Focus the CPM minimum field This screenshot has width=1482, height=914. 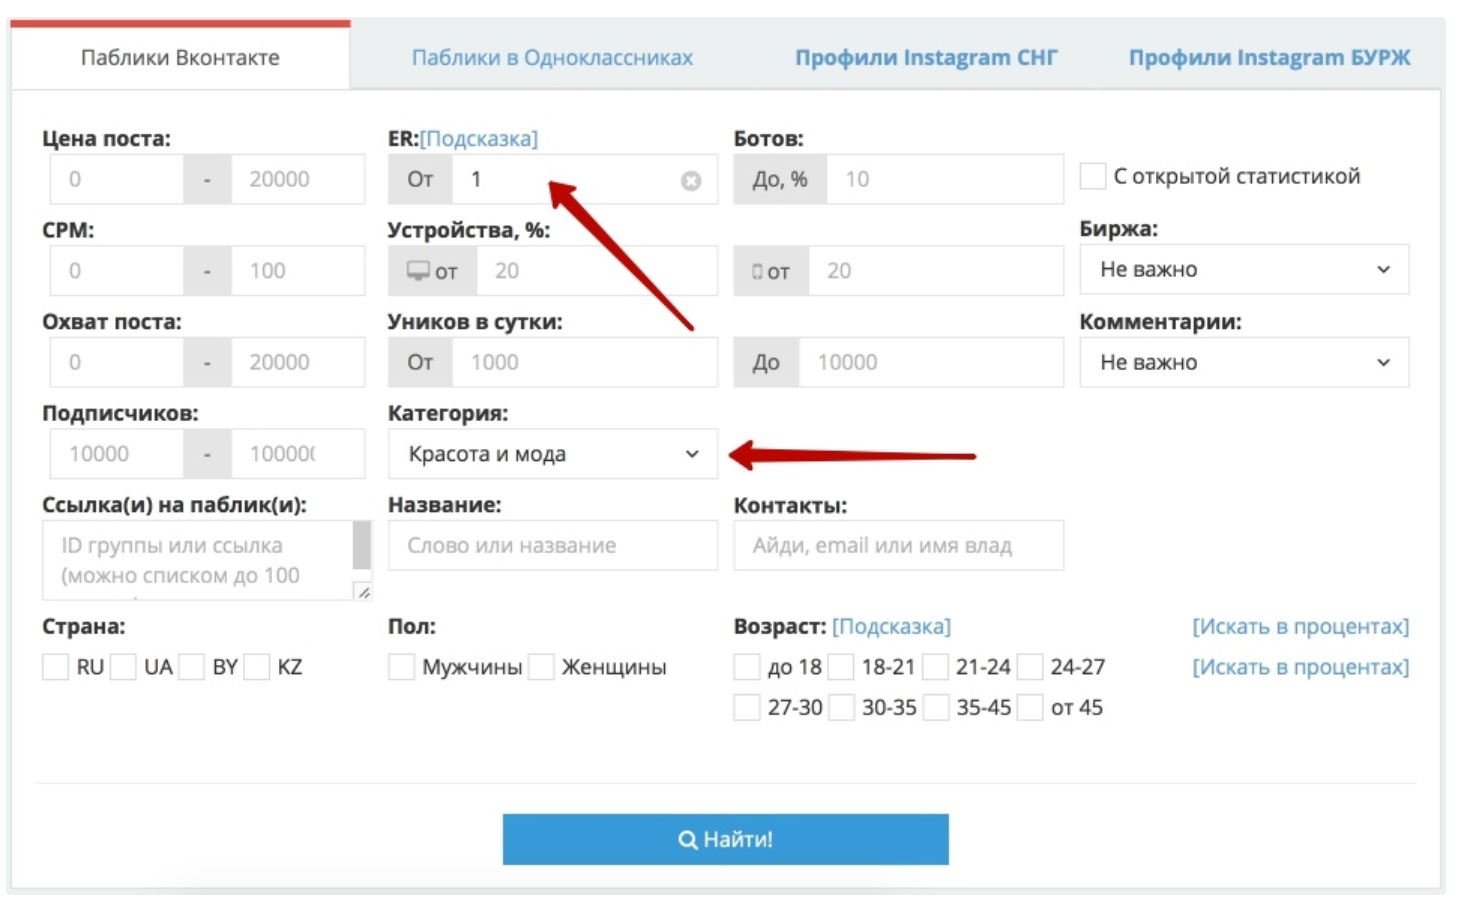pos(117,271)
